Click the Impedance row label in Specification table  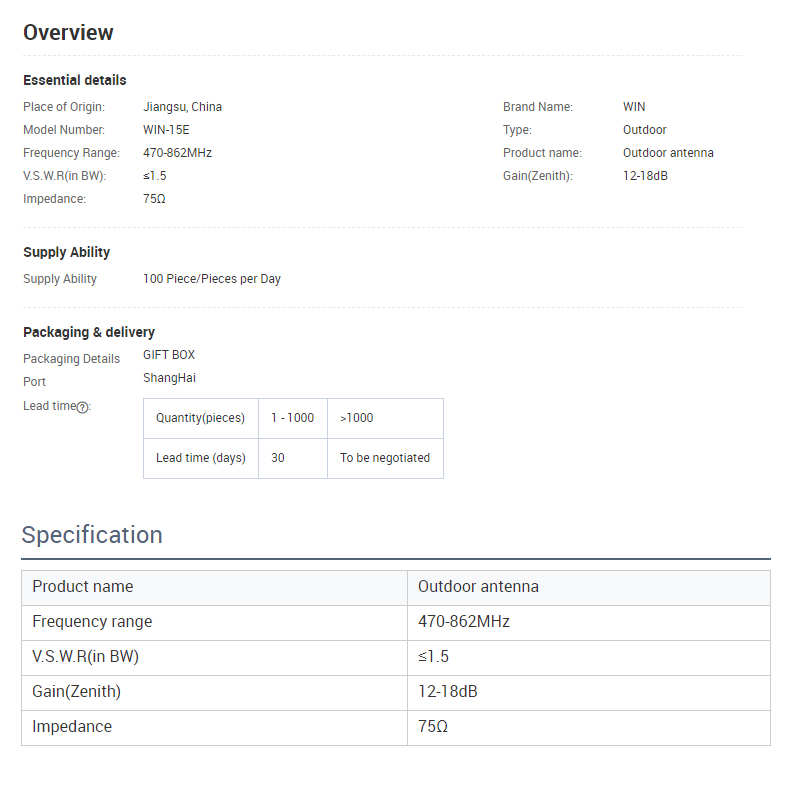click(x=72, y=726)
